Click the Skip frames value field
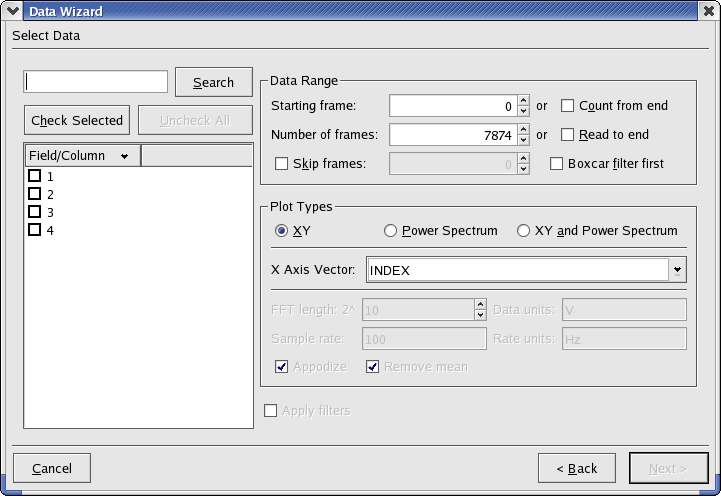This screenshot has width=721, height=496. (x=453, y=164)
